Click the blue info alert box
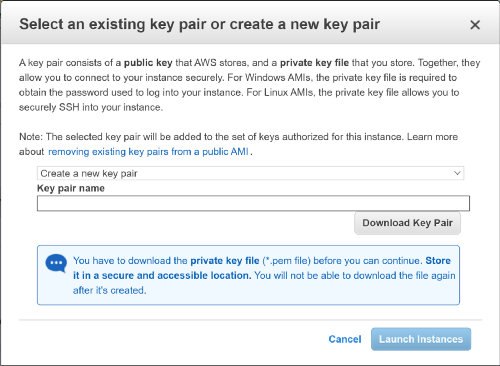The height and width of the screenshot is (366, 500). tap(248, 275)
